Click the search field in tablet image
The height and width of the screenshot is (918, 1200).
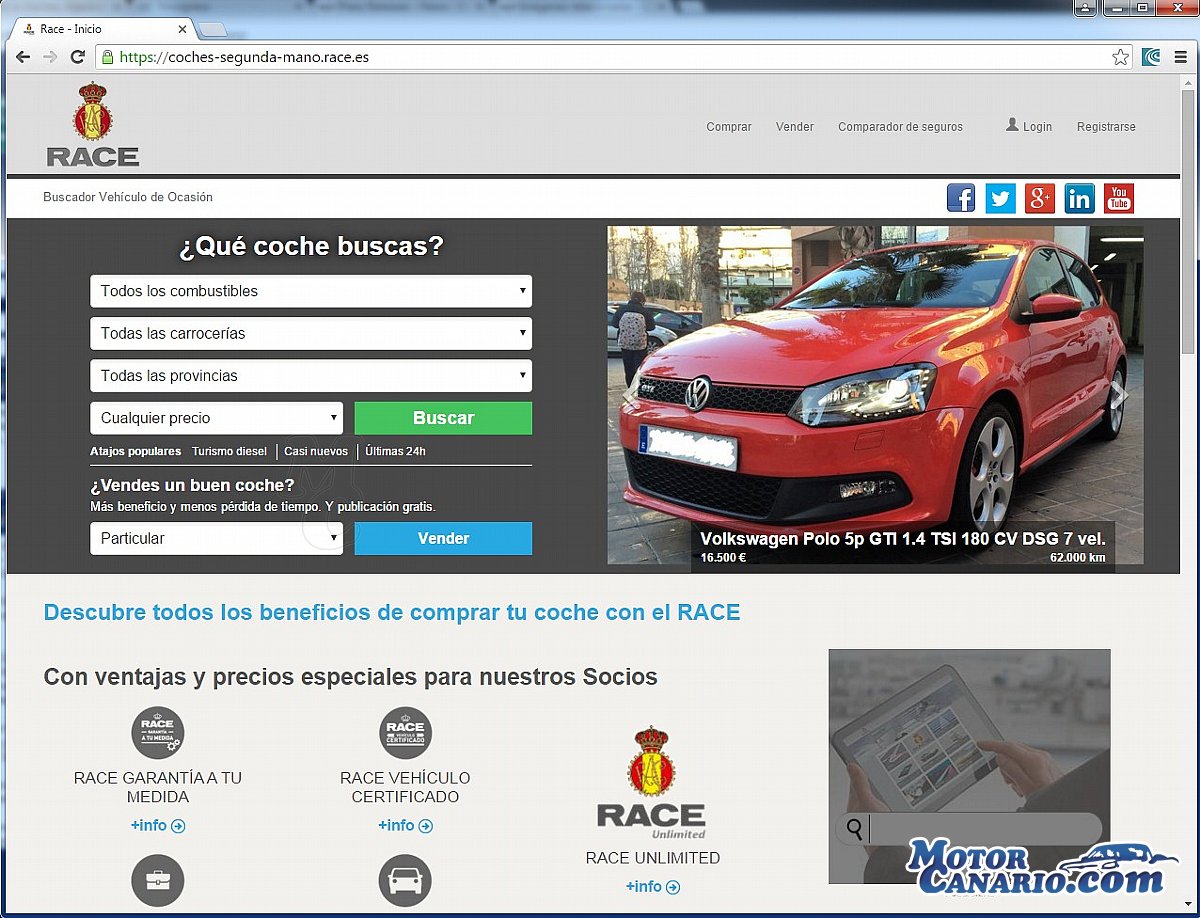tap(985, 828)
